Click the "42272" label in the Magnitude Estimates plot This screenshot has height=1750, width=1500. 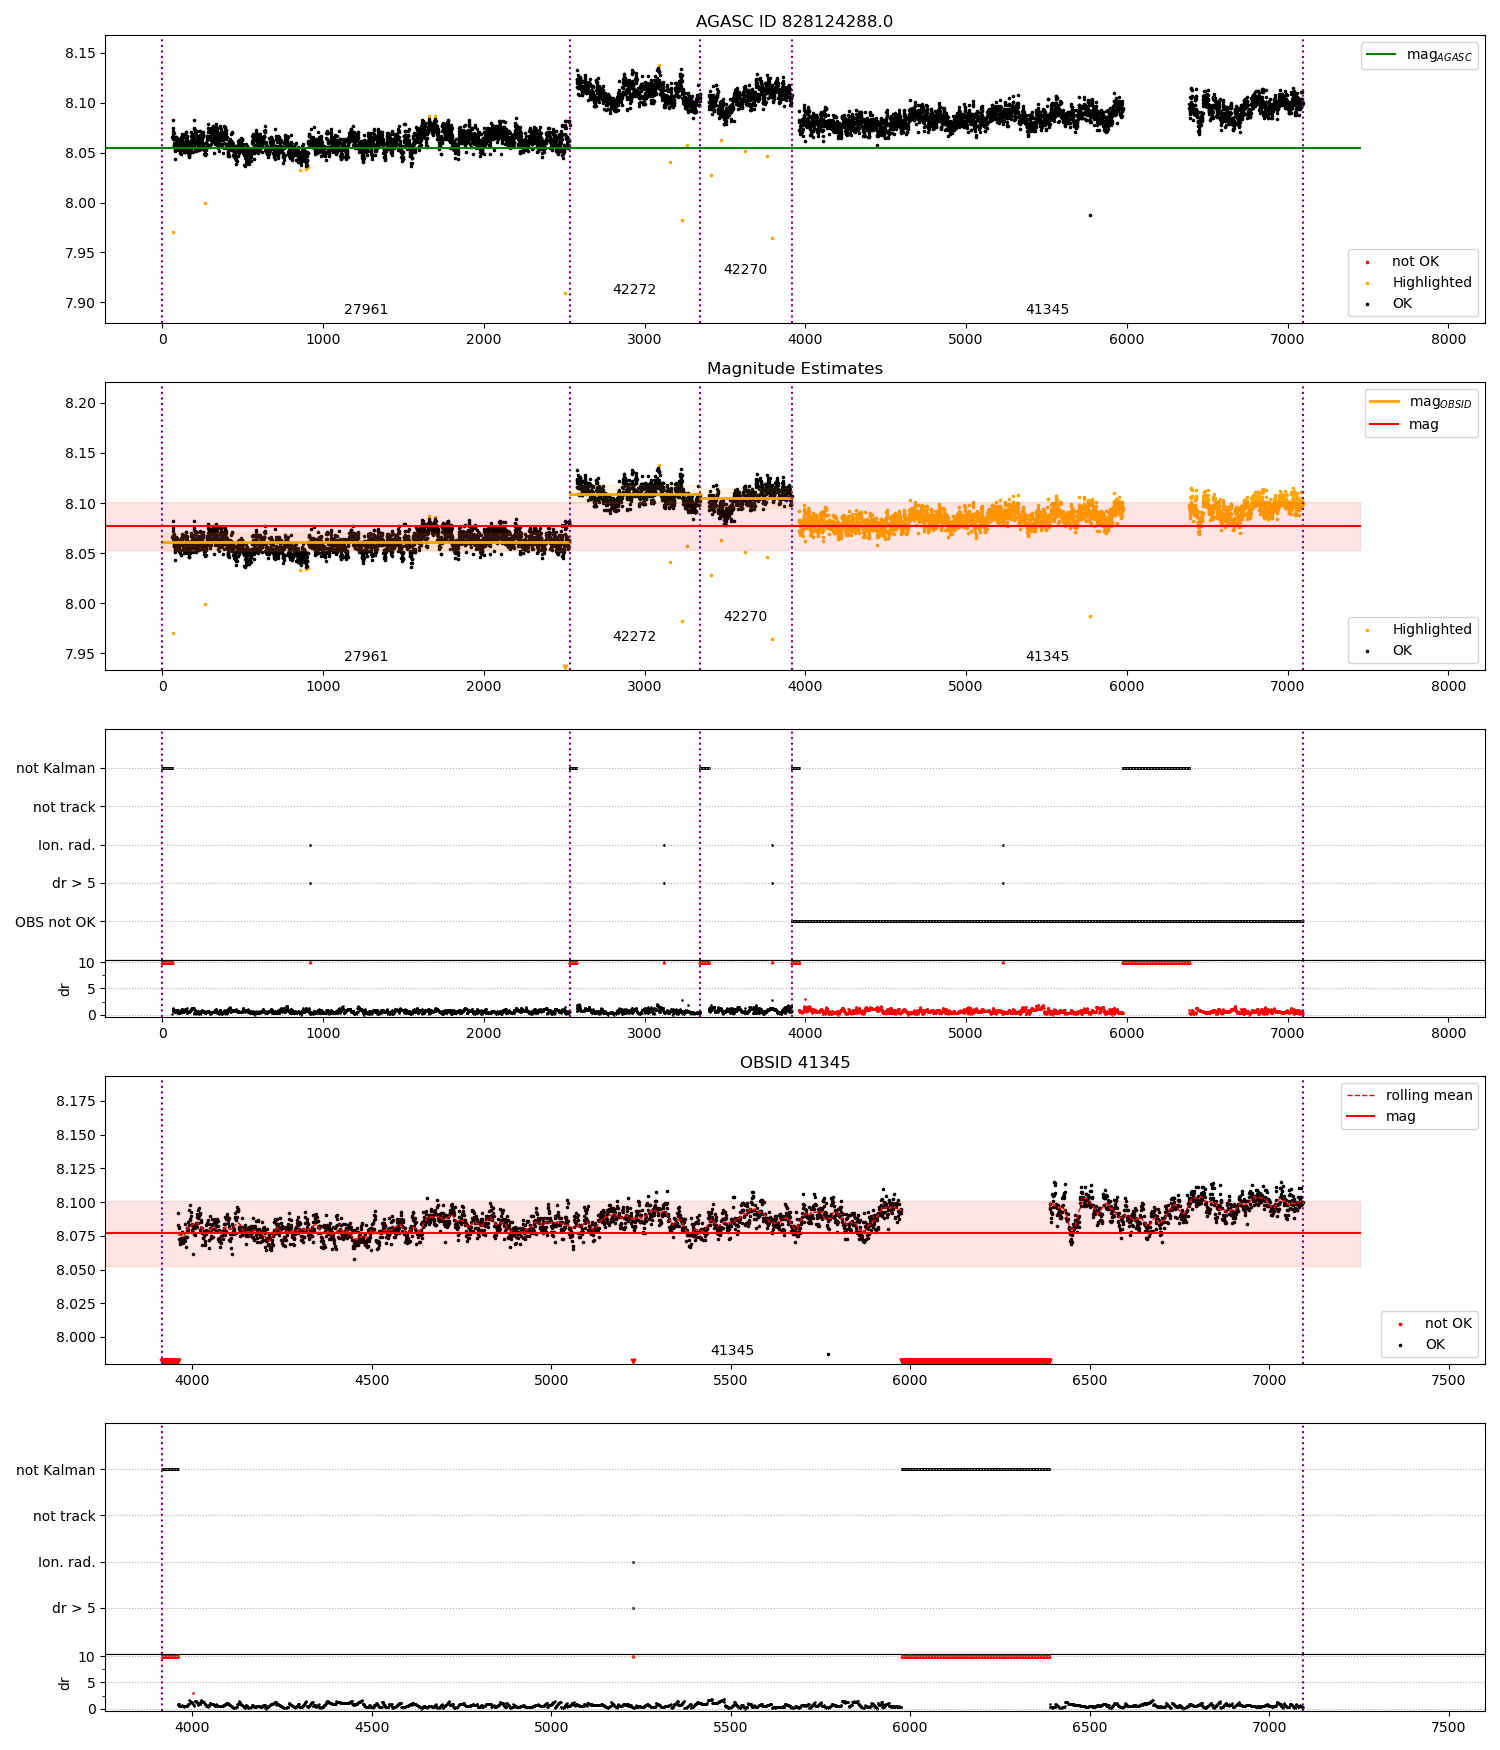[x=634, y=637]
